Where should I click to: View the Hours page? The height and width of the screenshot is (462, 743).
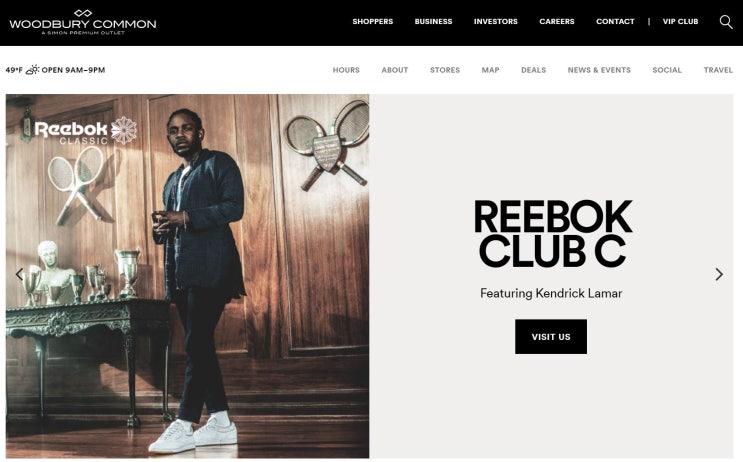click(346, 70)
